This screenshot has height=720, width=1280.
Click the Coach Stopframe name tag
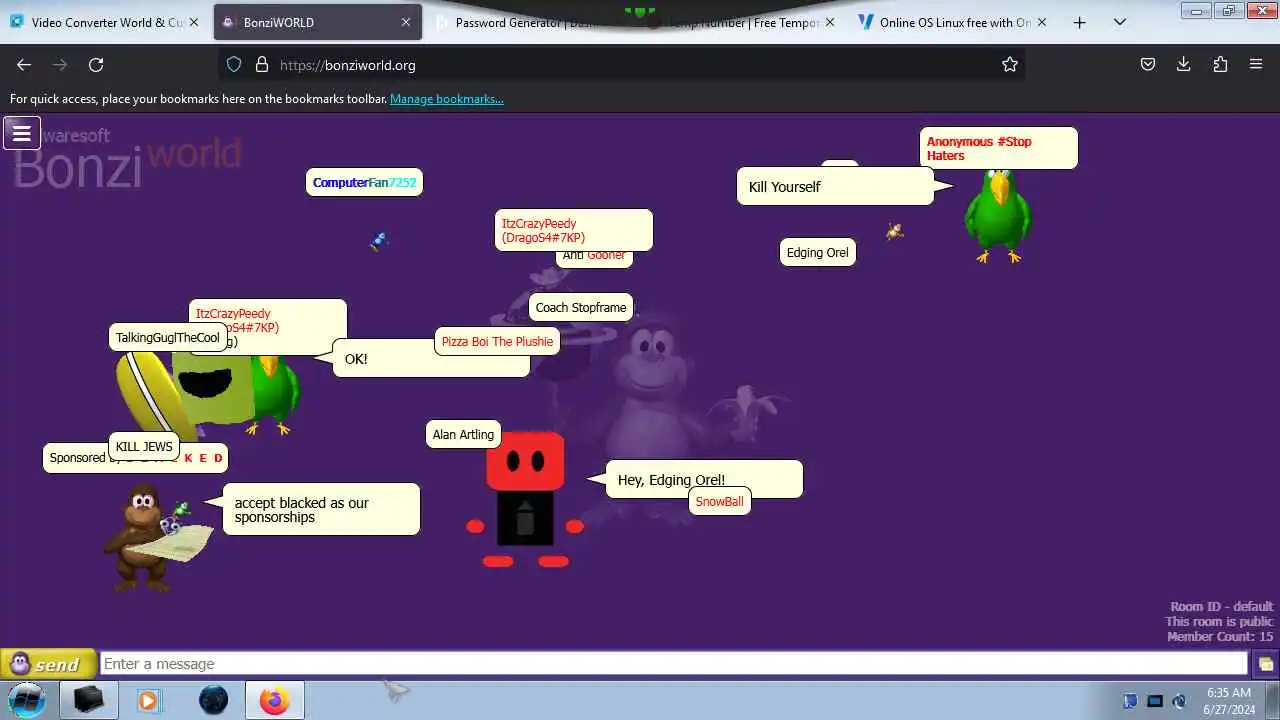pyautogui.click(x=581, y=307)
